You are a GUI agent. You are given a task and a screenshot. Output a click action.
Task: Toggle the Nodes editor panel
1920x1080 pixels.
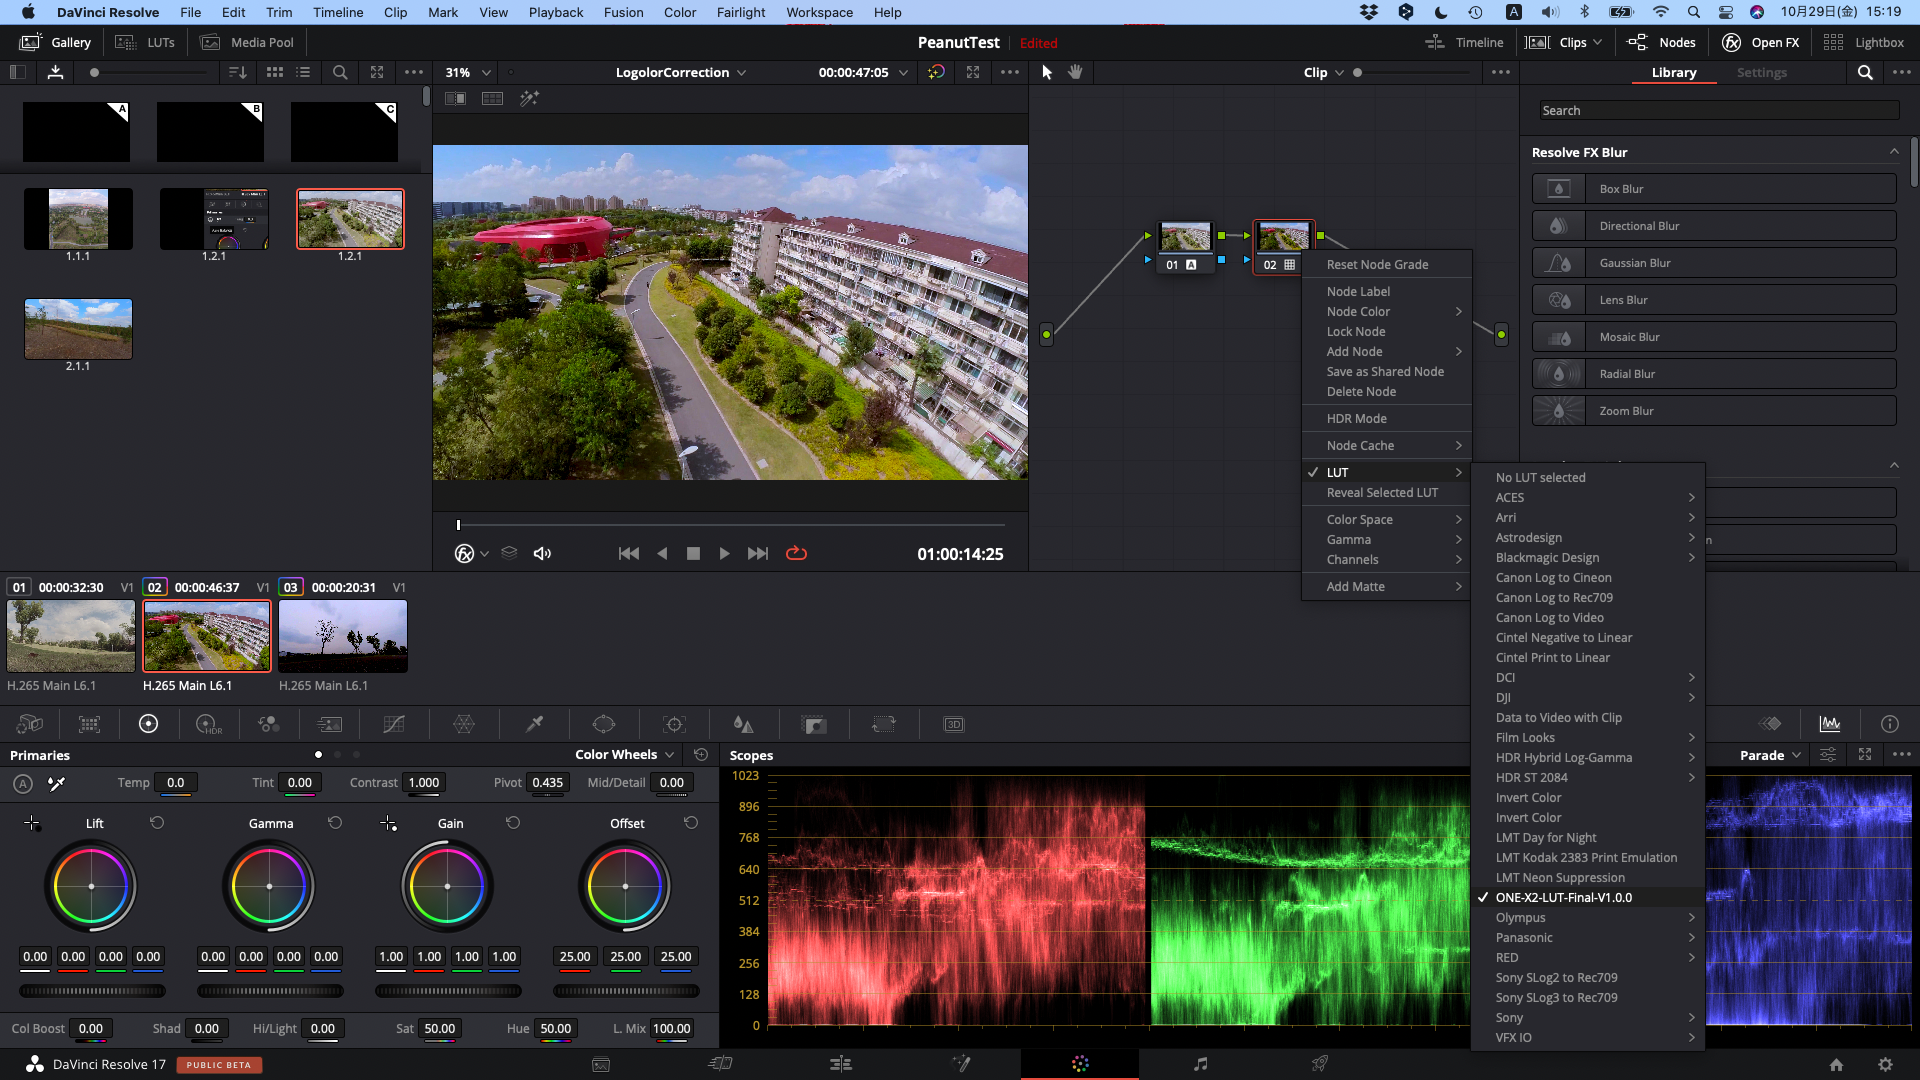(1661, 42)
